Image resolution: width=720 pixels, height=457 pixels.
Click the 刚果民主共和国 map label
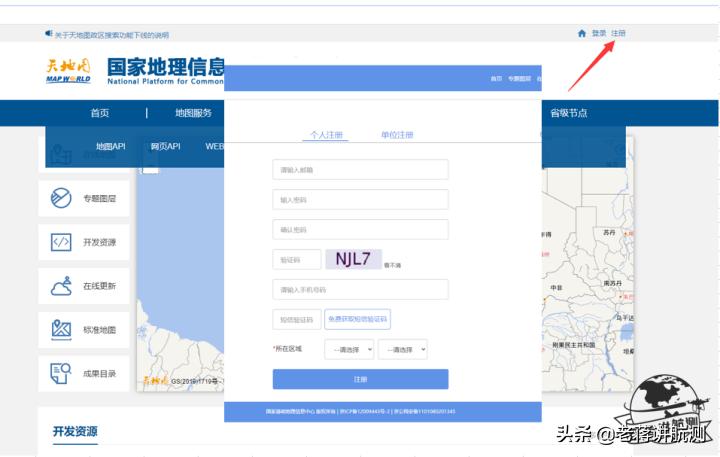click(574, 344)
